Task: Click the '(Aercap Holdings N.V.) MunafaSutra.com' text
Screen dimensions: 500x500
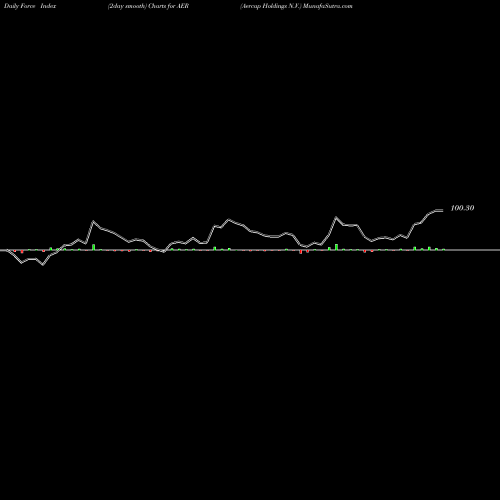Action: pos(296,6)
